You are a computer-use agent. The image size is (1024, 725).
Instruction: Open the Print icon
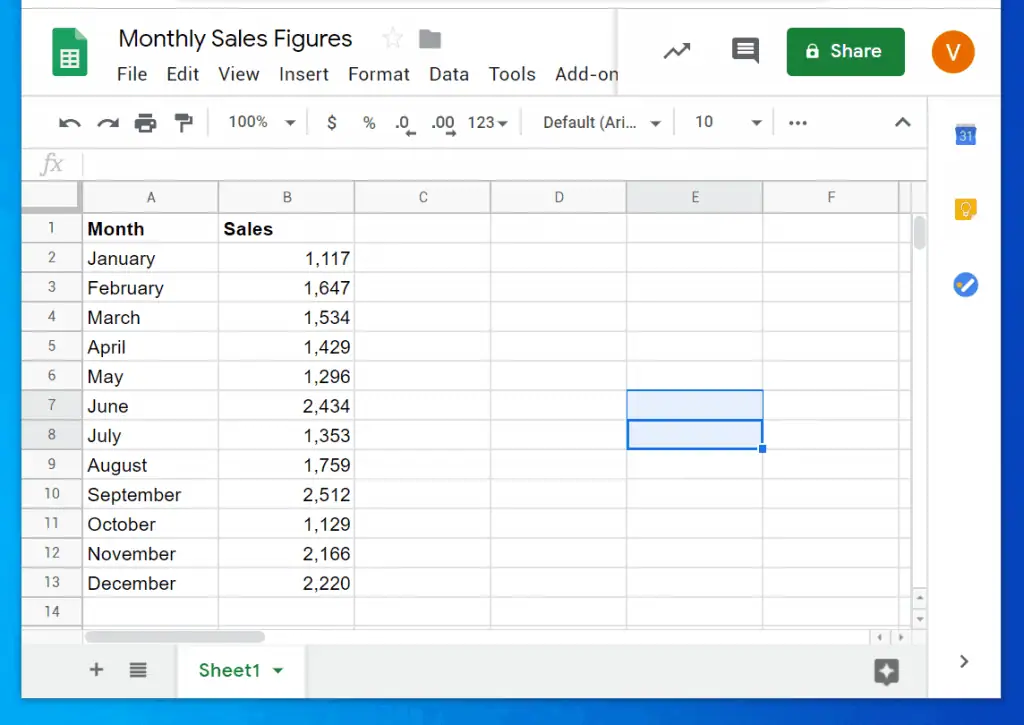(x=146, y=122)
